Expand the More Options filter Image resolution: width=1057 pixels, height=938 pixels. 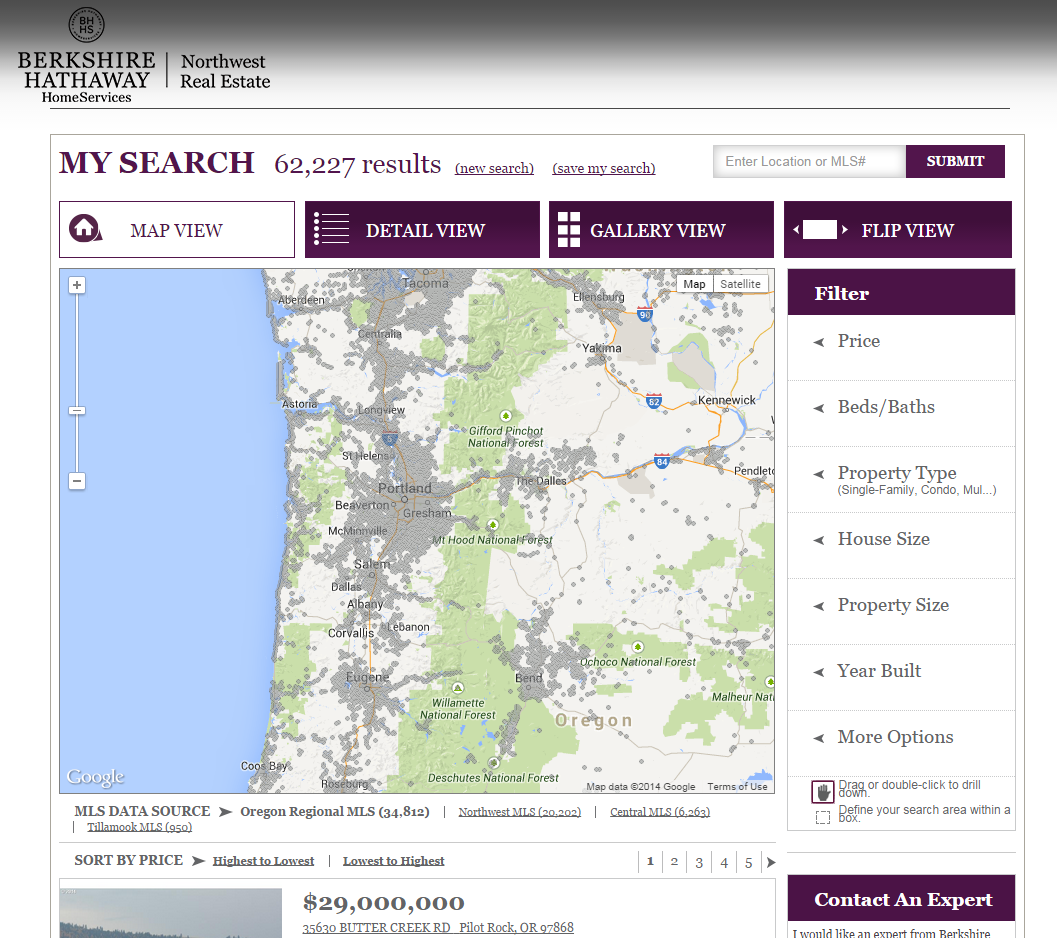click(901, 743)
